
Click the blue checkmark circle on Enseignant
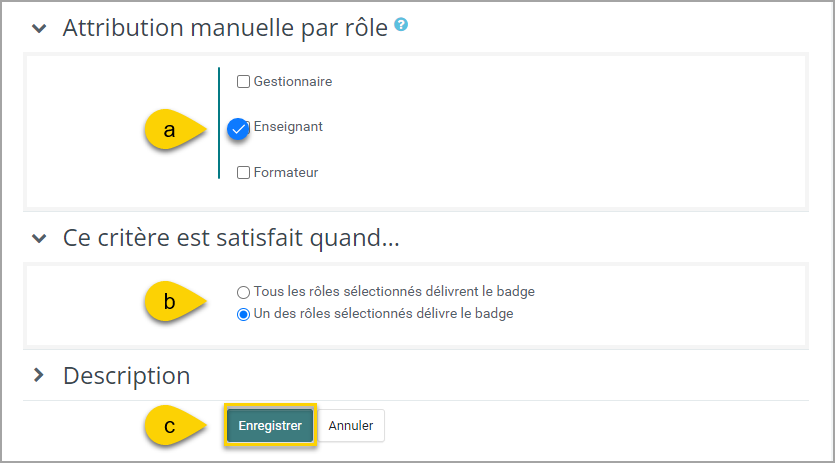pyautogui.click(x=238, y=129)
